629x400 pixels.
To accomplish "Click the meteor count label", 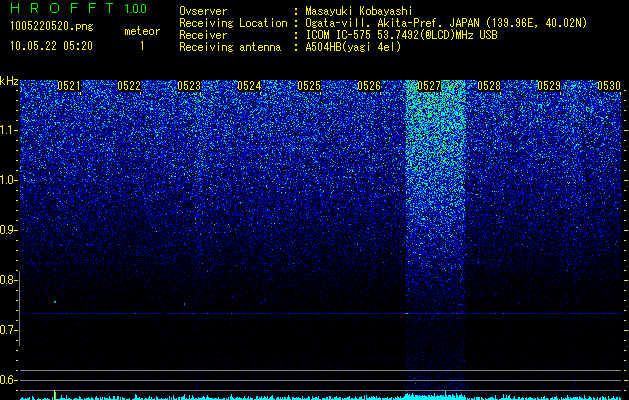I will pyautogui.click(x=142, y=31).
